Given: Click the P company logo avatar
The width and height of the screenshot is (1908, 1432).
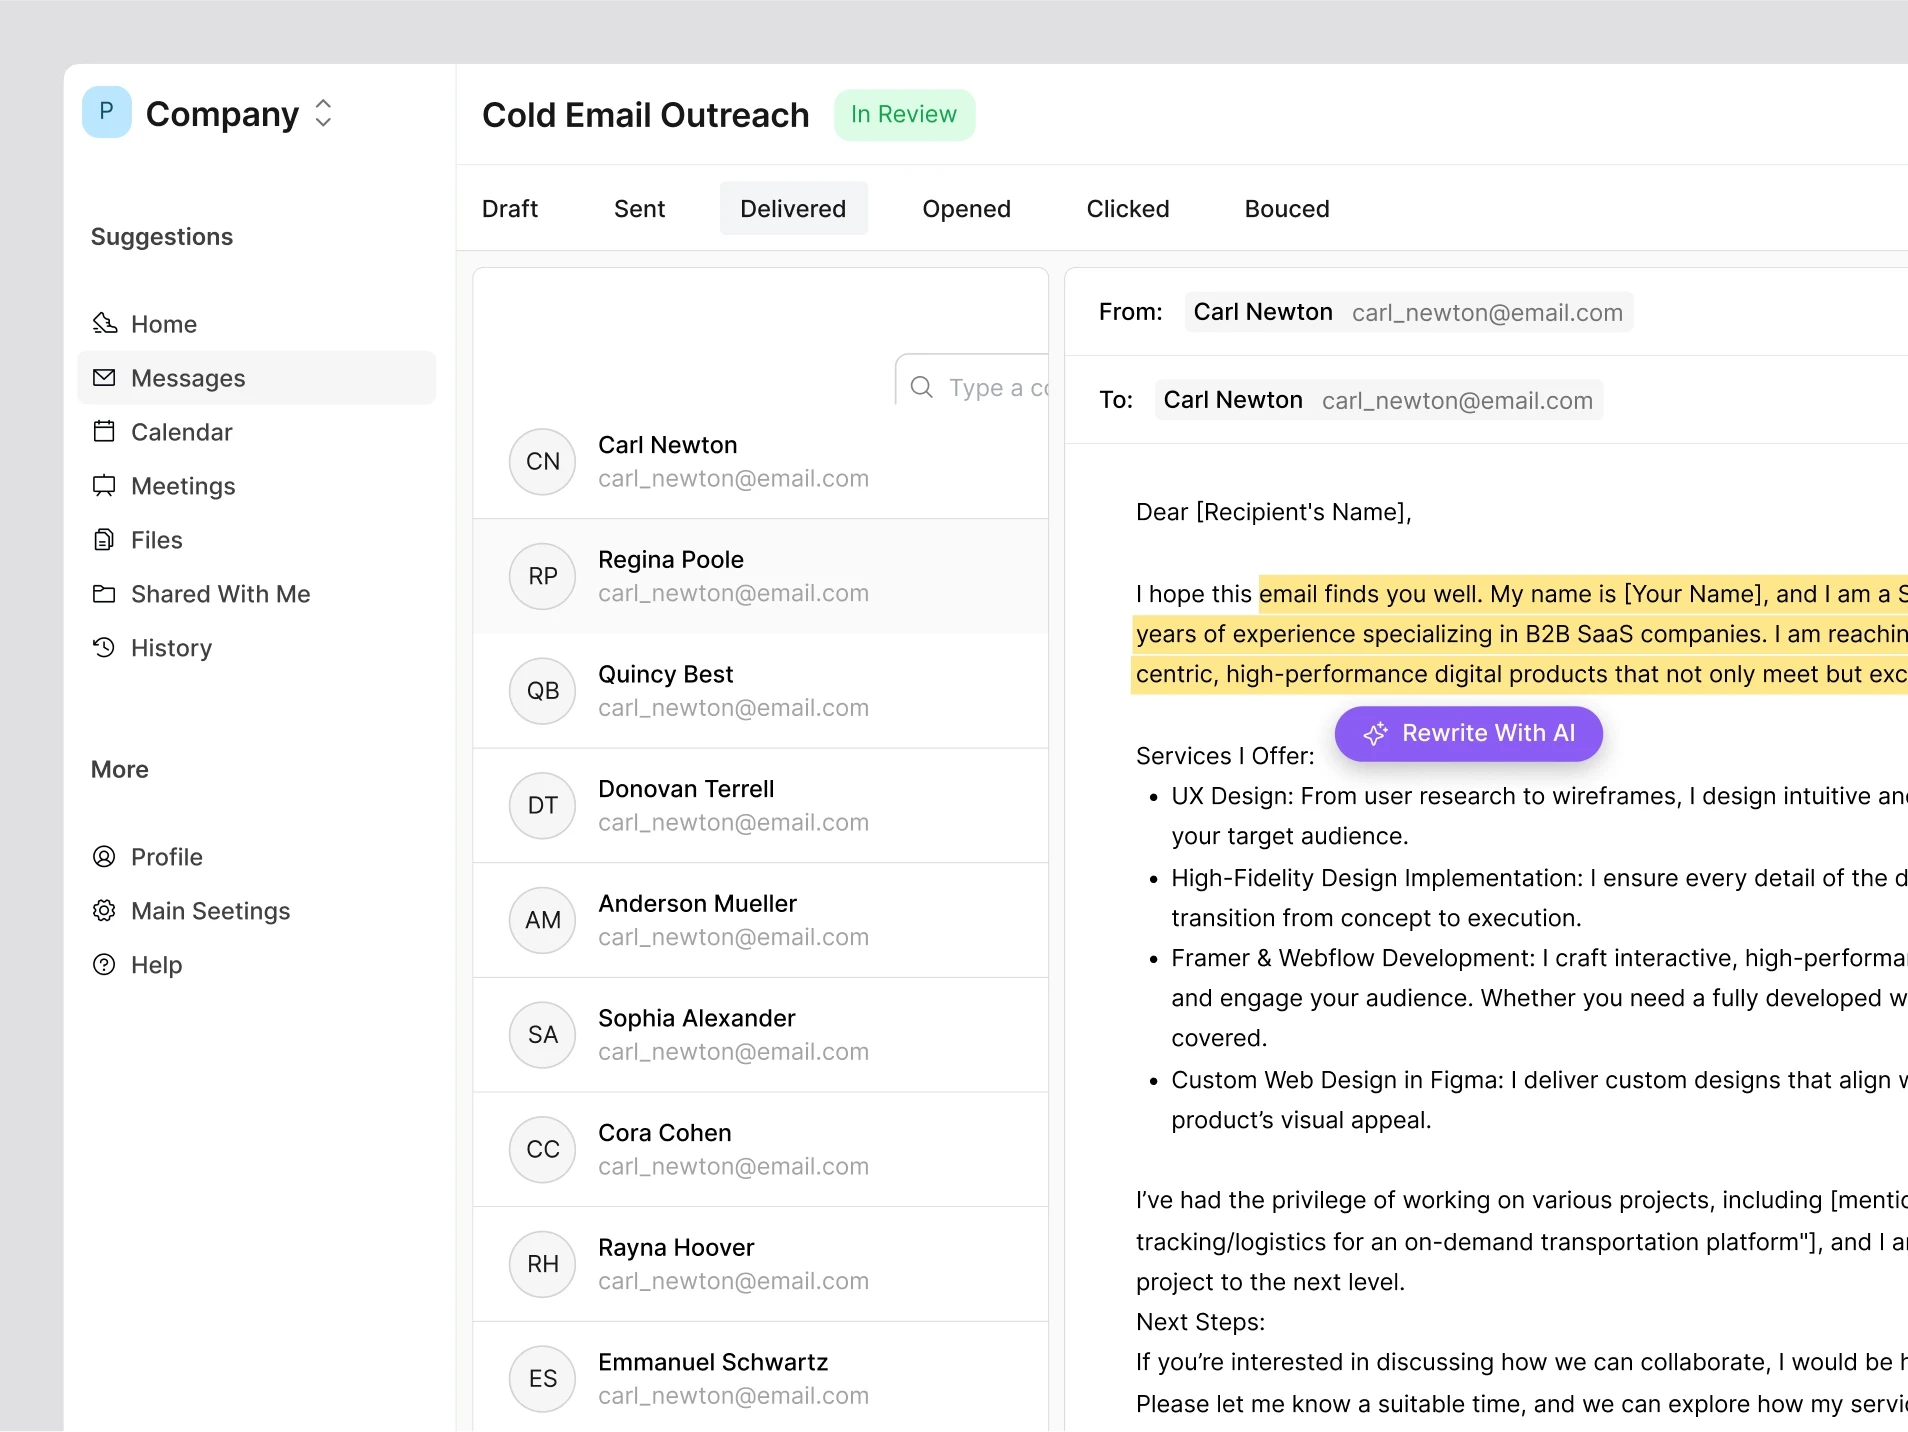Looking at the screenshot, I should [x=107, y=112].
